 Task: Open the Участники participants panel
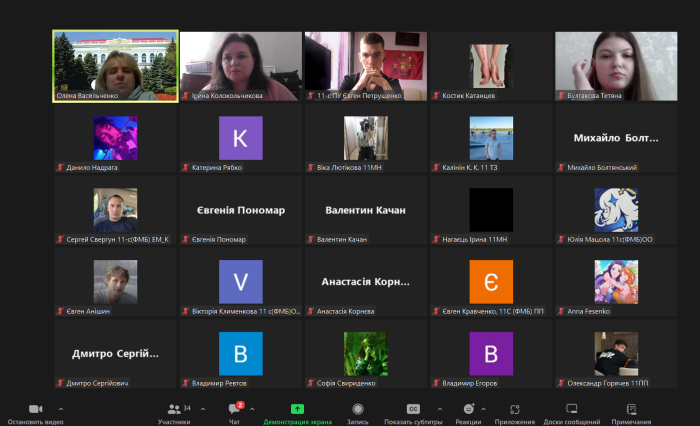tap(175, 409)
